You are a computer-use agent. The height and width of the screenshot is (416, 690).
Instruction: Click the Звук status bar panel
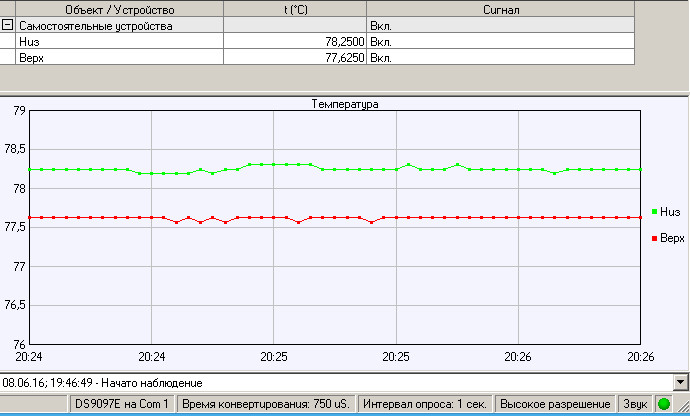(635, 404)
